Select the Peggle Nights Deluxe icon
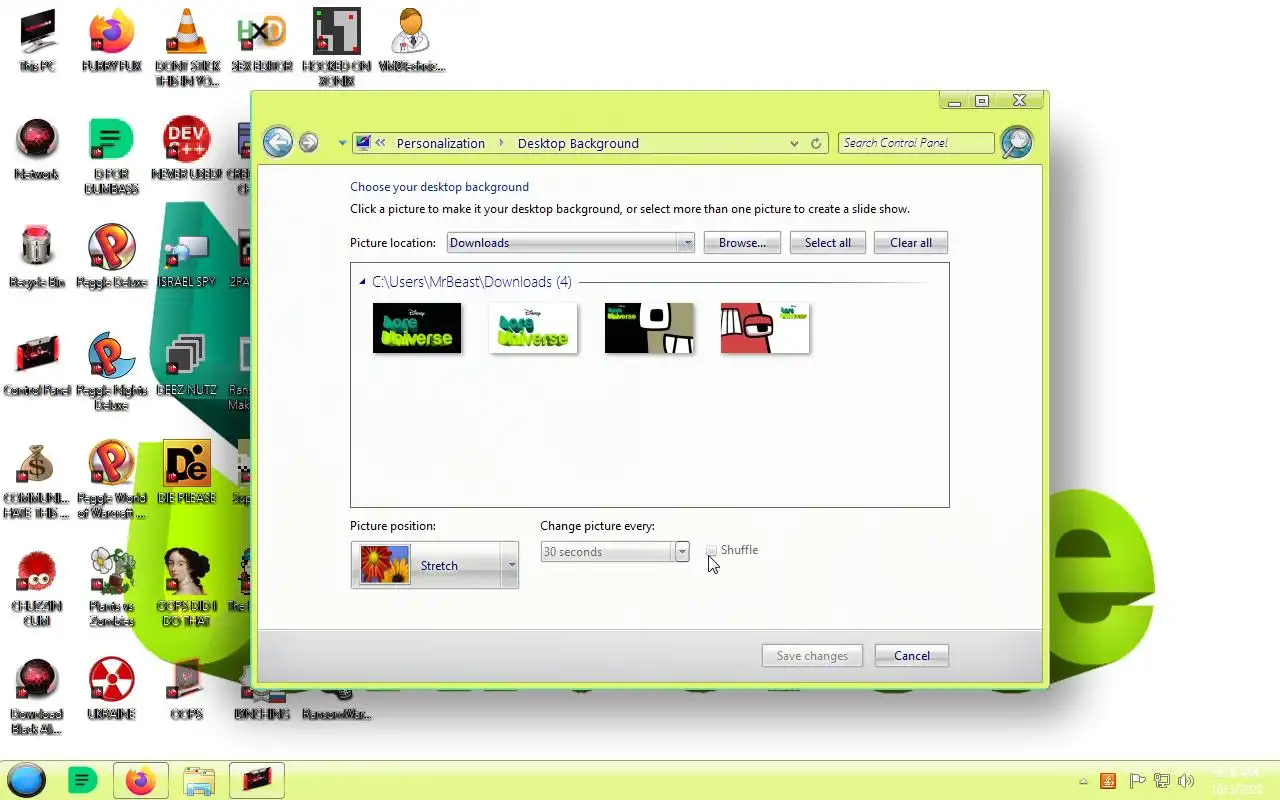 tap(111, 371)
